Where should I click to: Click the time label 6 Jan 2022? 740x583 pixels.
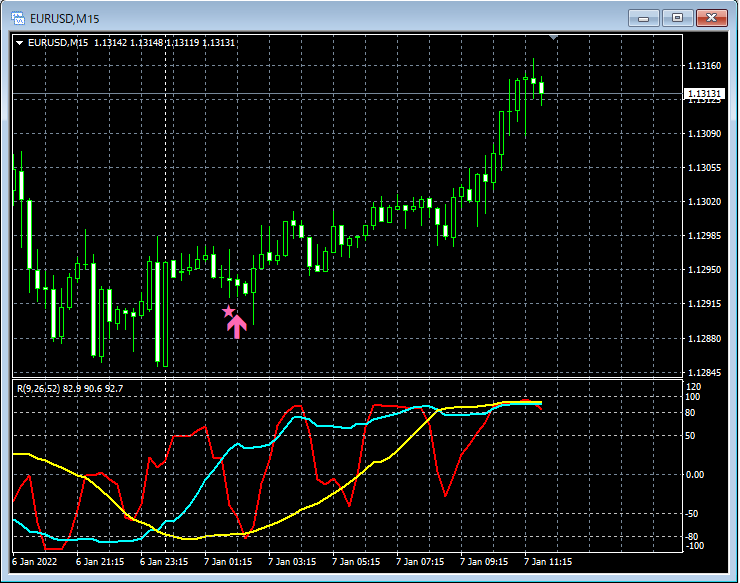coord(34,562)
